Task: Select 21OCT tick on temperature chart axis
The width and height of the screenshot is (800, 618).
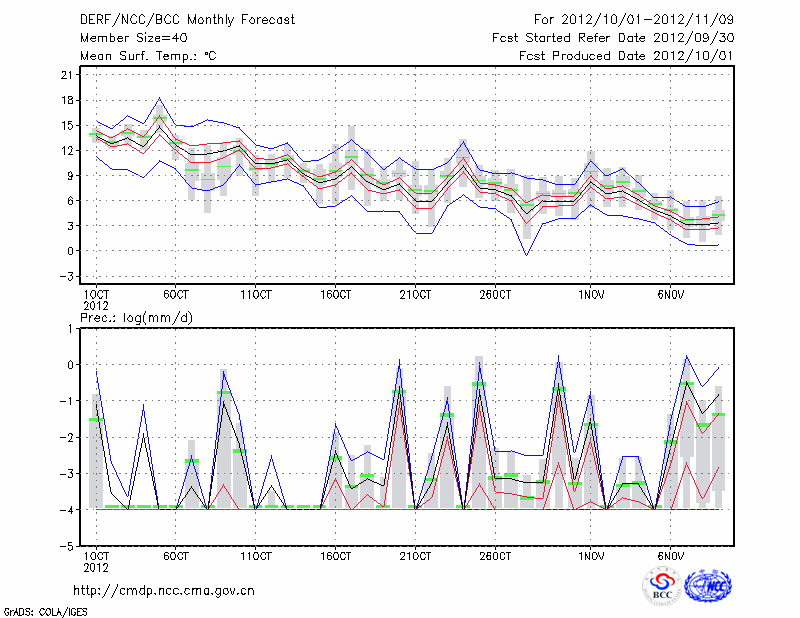Action: (x=414, y=295)
